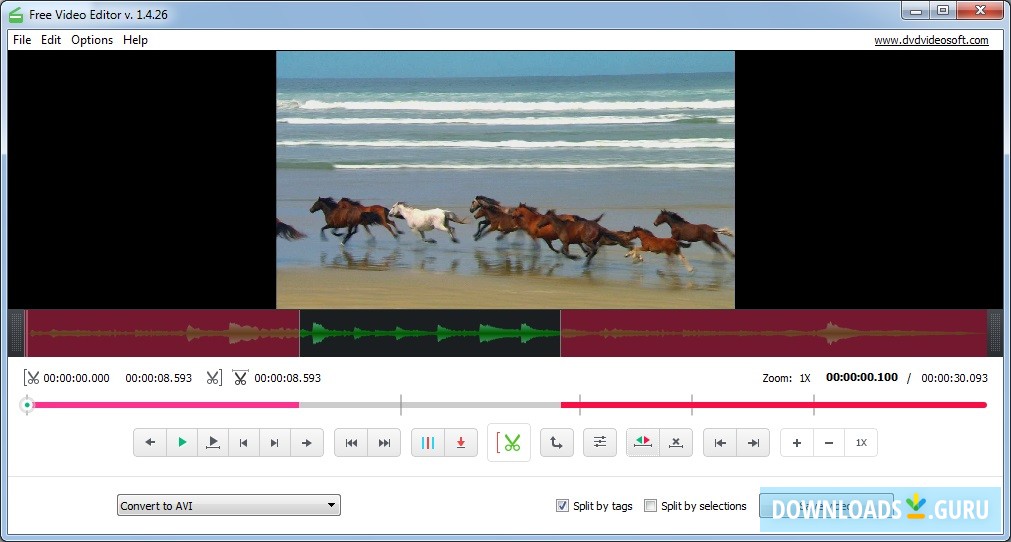Screen dimensions: 1011x542
Task: Click the Free Video Editor app icon
Action: tap(16, 14)
